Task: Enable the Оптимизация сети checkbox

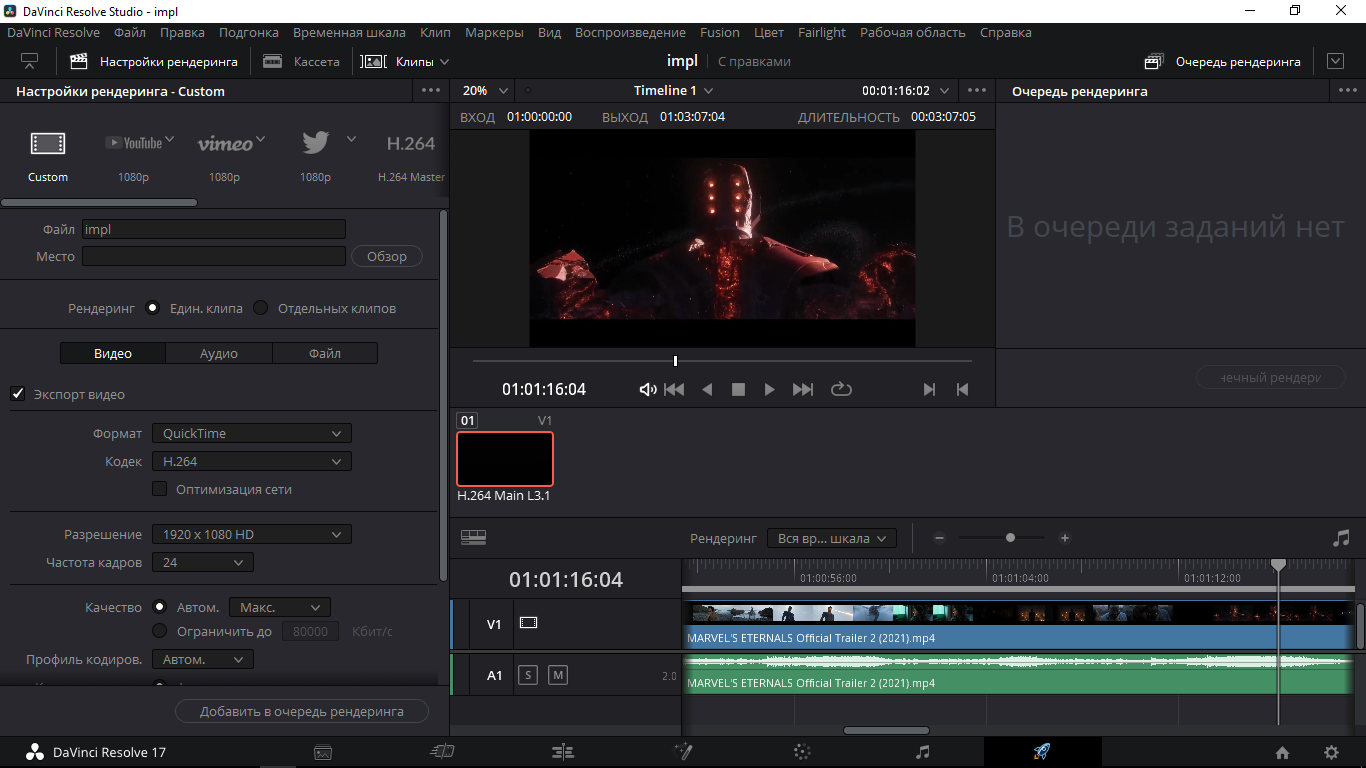Action: coord(159,489)
